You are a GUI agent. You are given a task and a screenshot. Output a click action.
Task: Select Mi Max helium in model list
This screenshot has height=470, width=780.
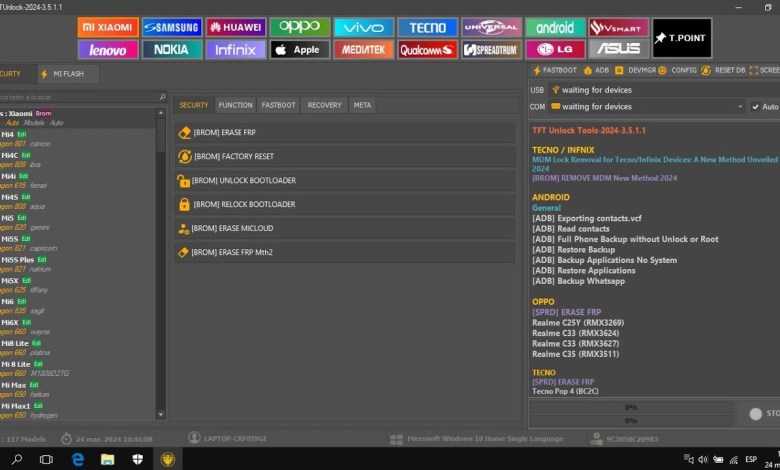pos(77,389)
